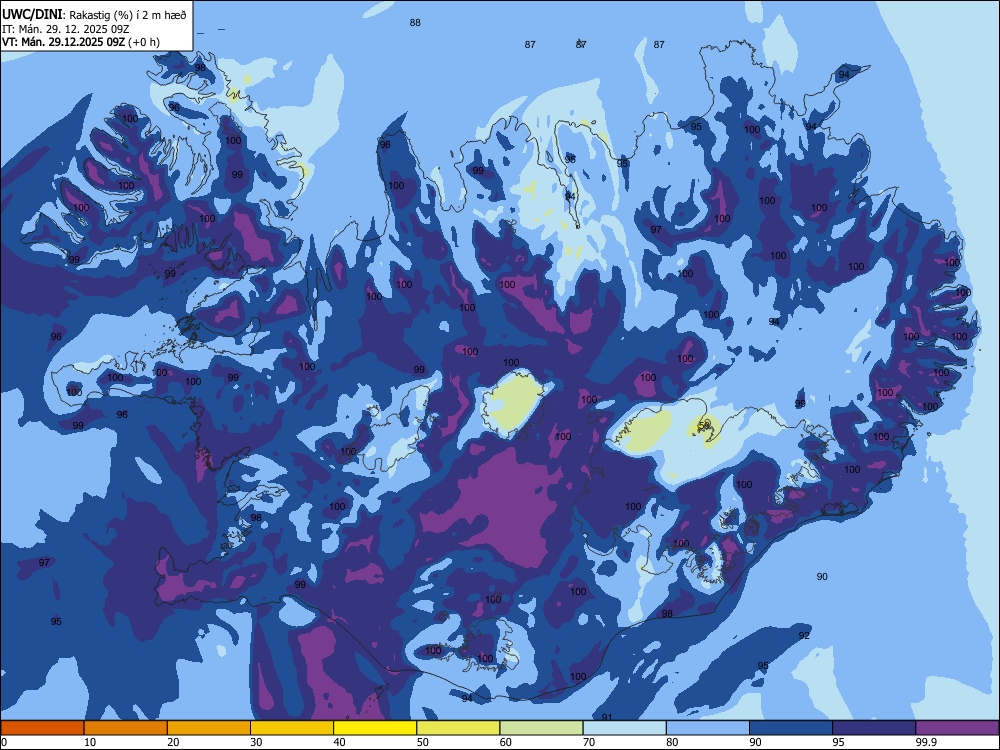Click the 95–99.9 navy legend swatch
The height and width of the screenshot is (750, 1000).
click(x=874, y=728)
